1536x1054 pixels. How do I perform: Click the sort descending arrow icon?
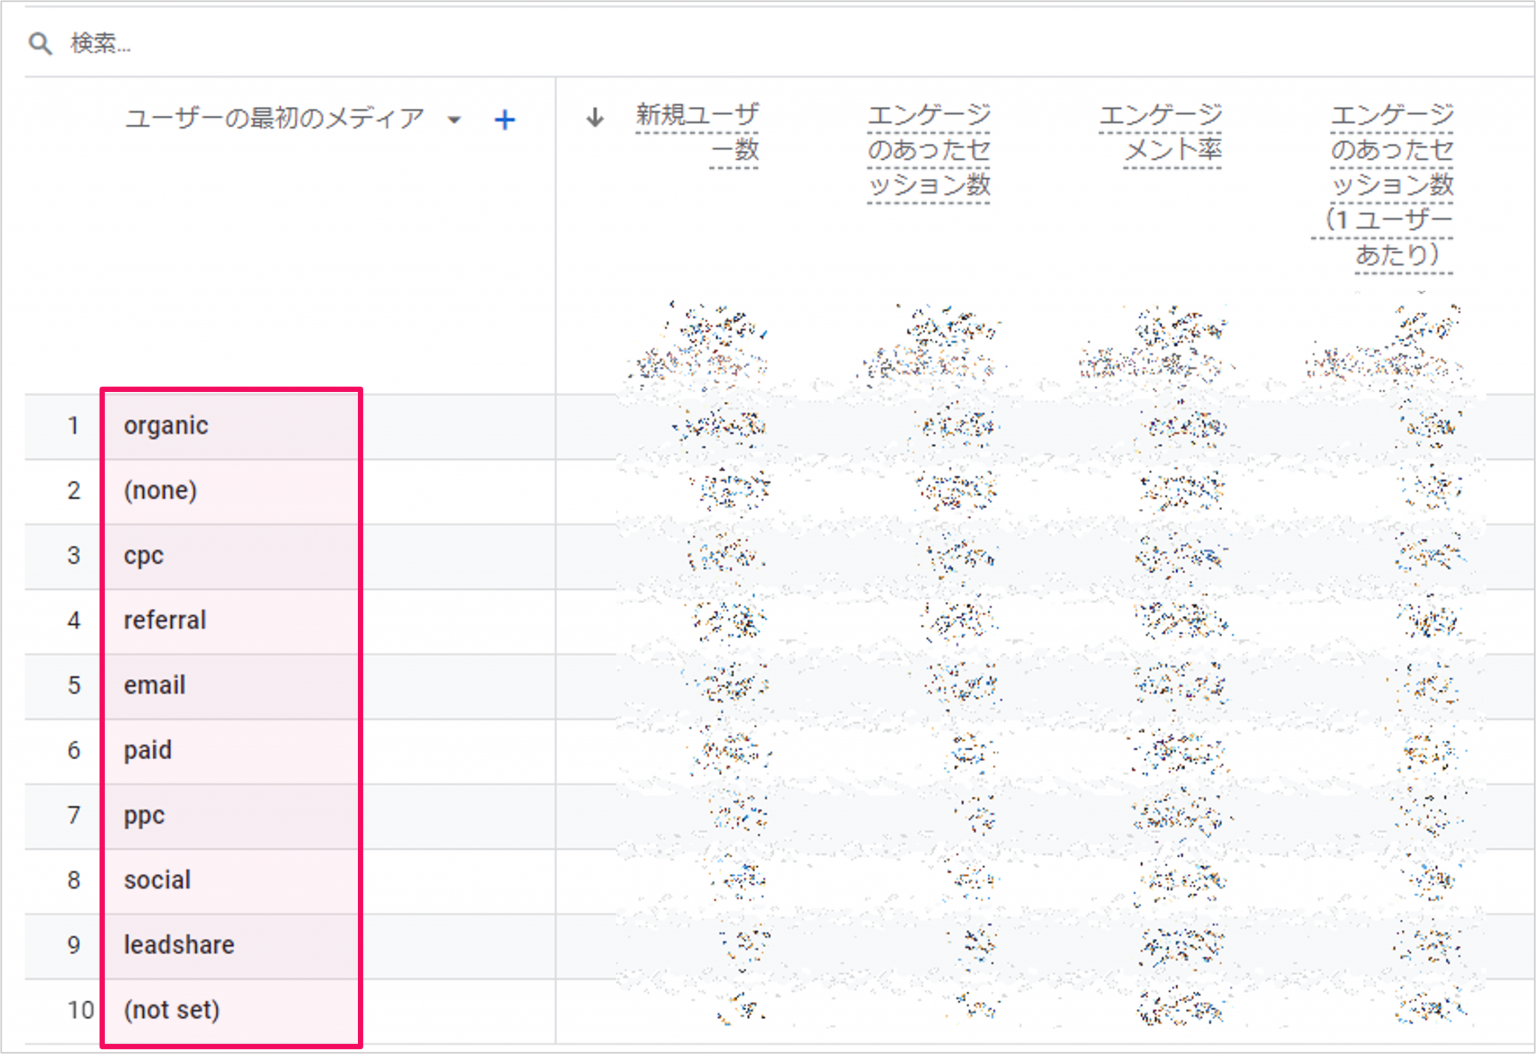pos(595,118)
